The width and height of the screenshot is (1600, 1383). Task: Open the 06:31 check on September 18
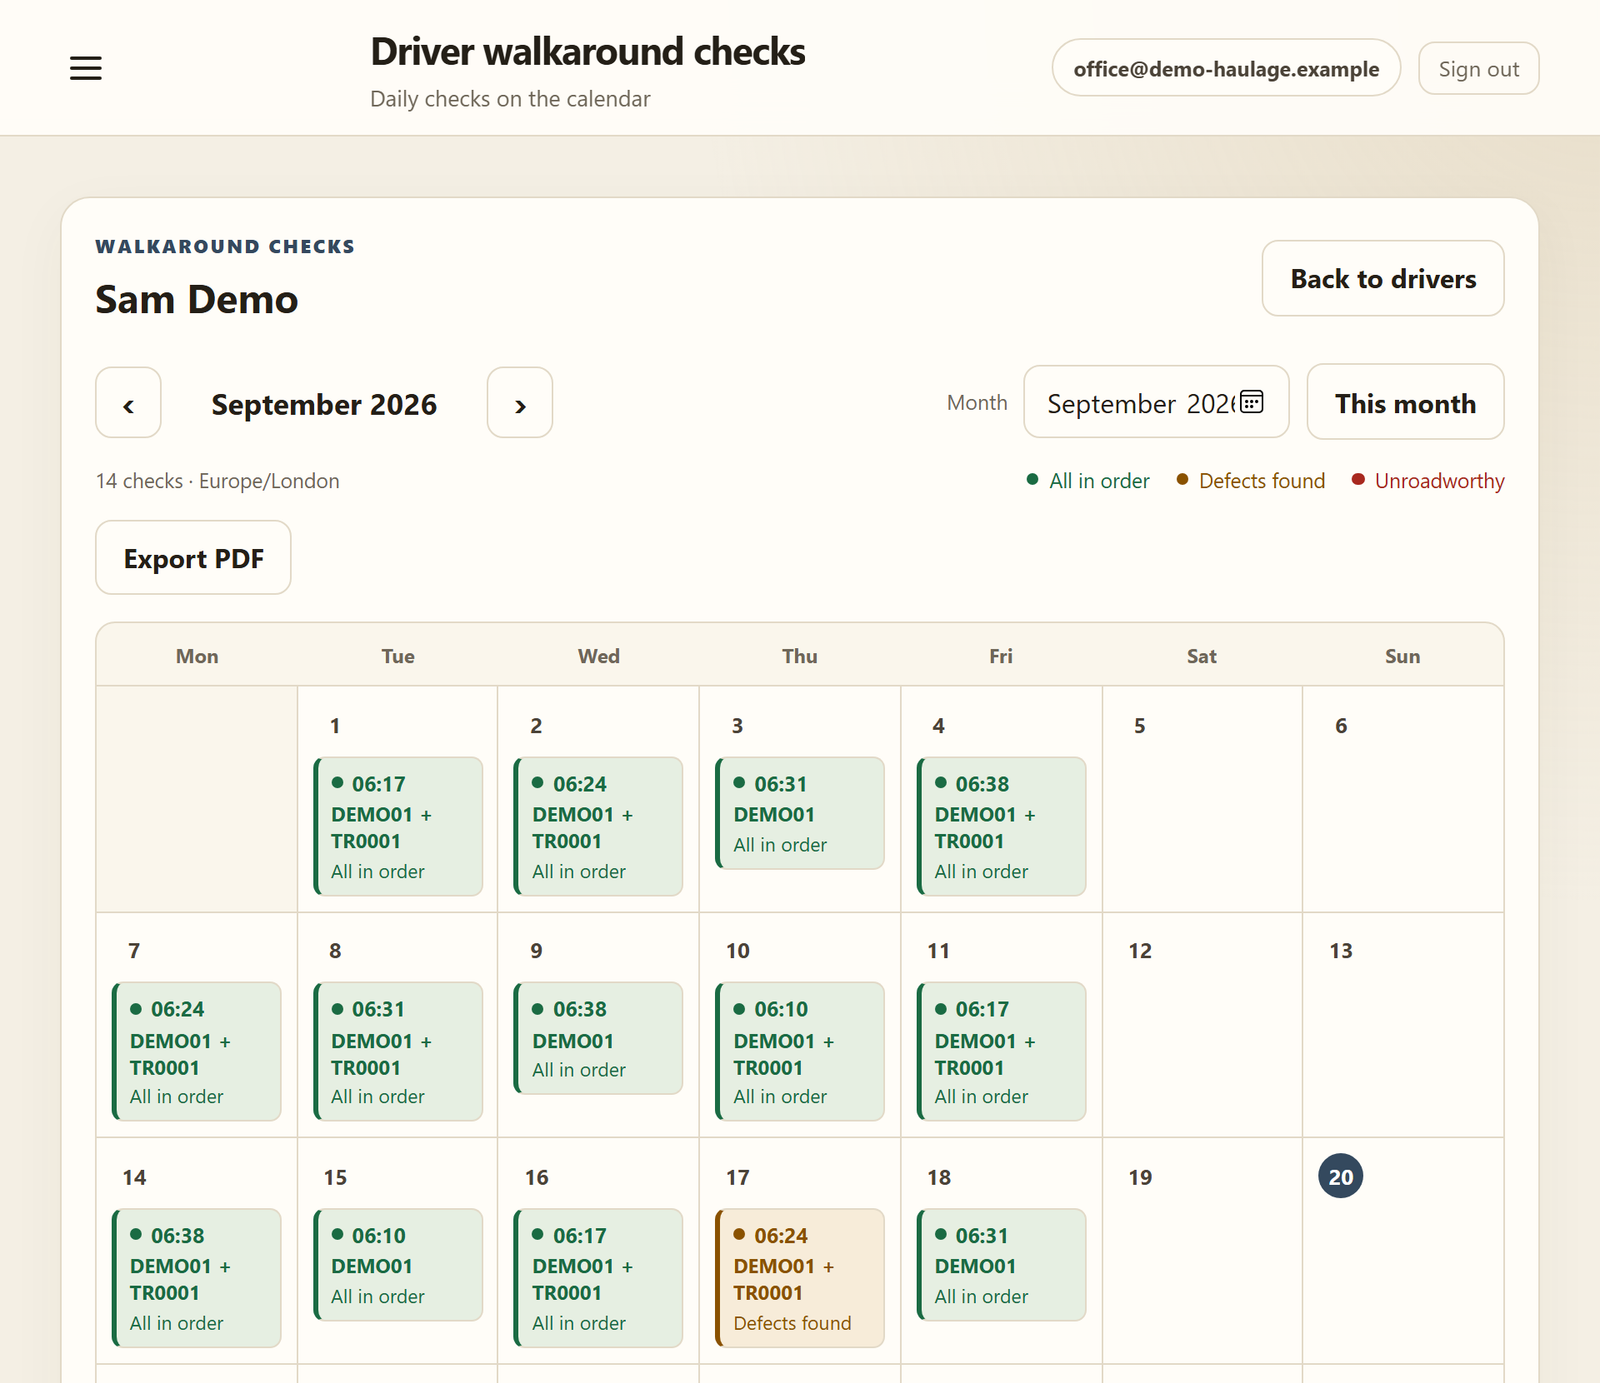(x=1001, y=1265)
